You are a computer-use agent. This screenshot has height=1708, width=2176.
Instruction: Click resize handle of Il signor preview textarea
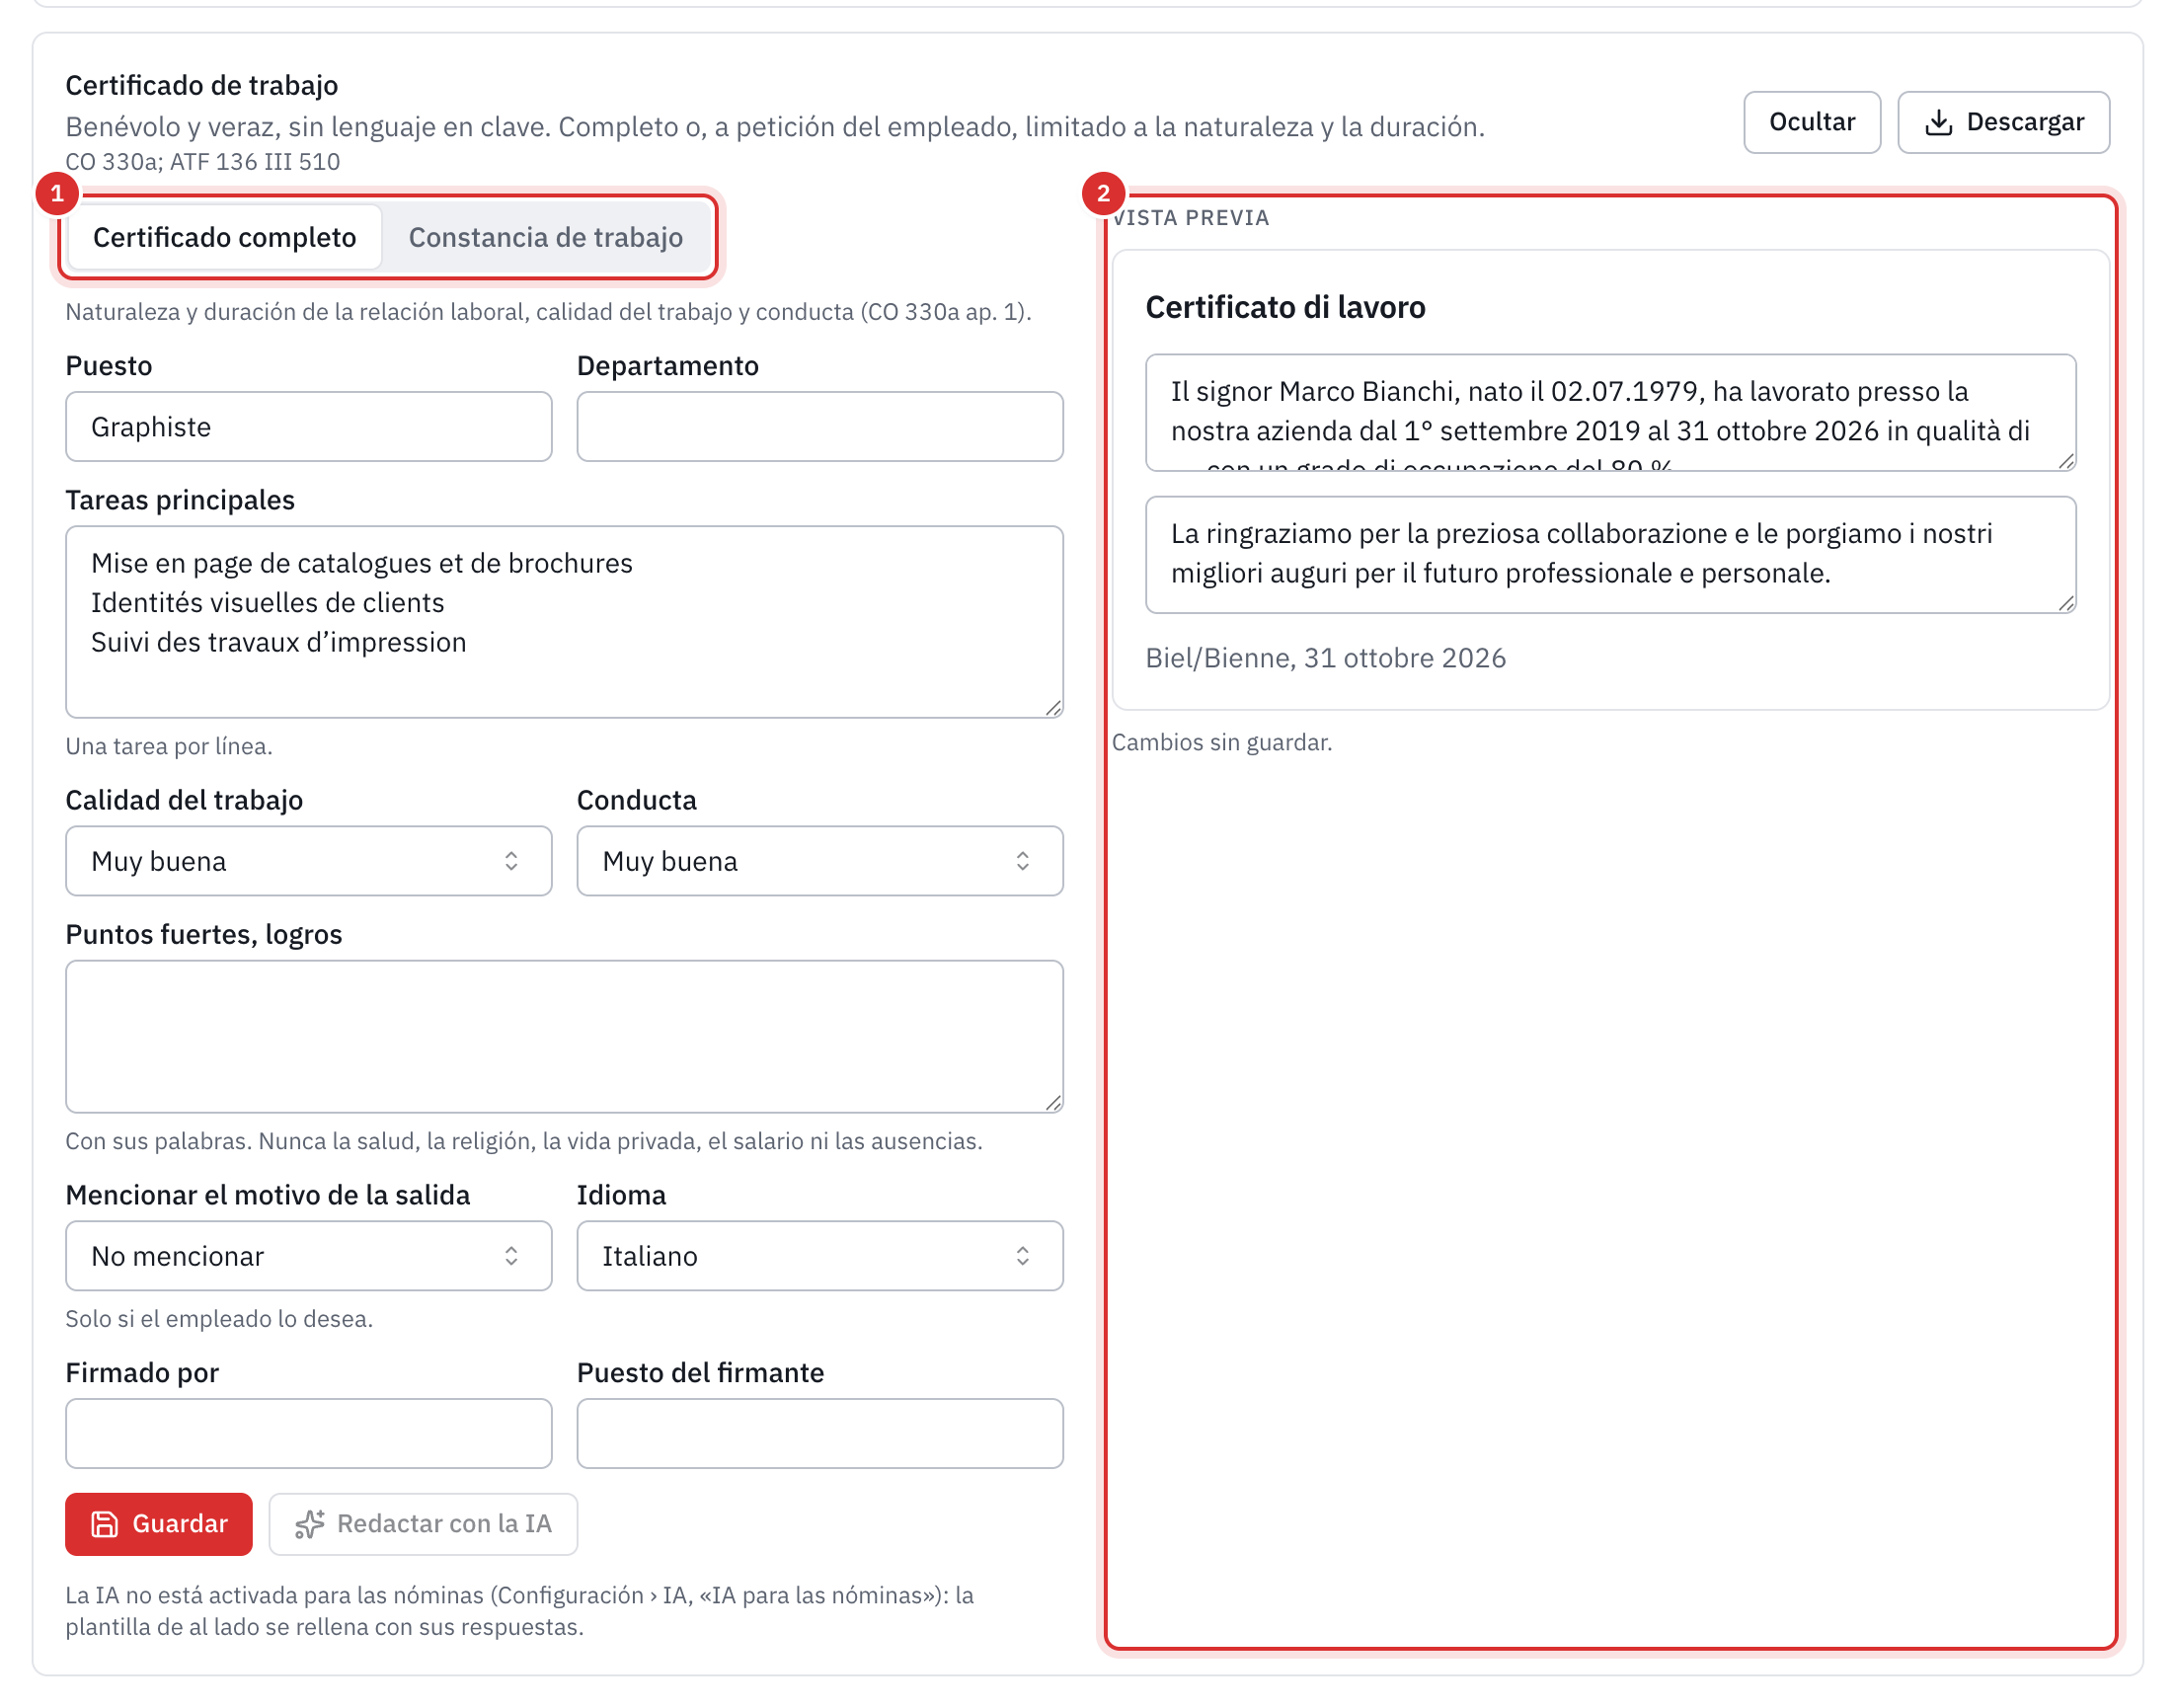tap(2066, 461)
